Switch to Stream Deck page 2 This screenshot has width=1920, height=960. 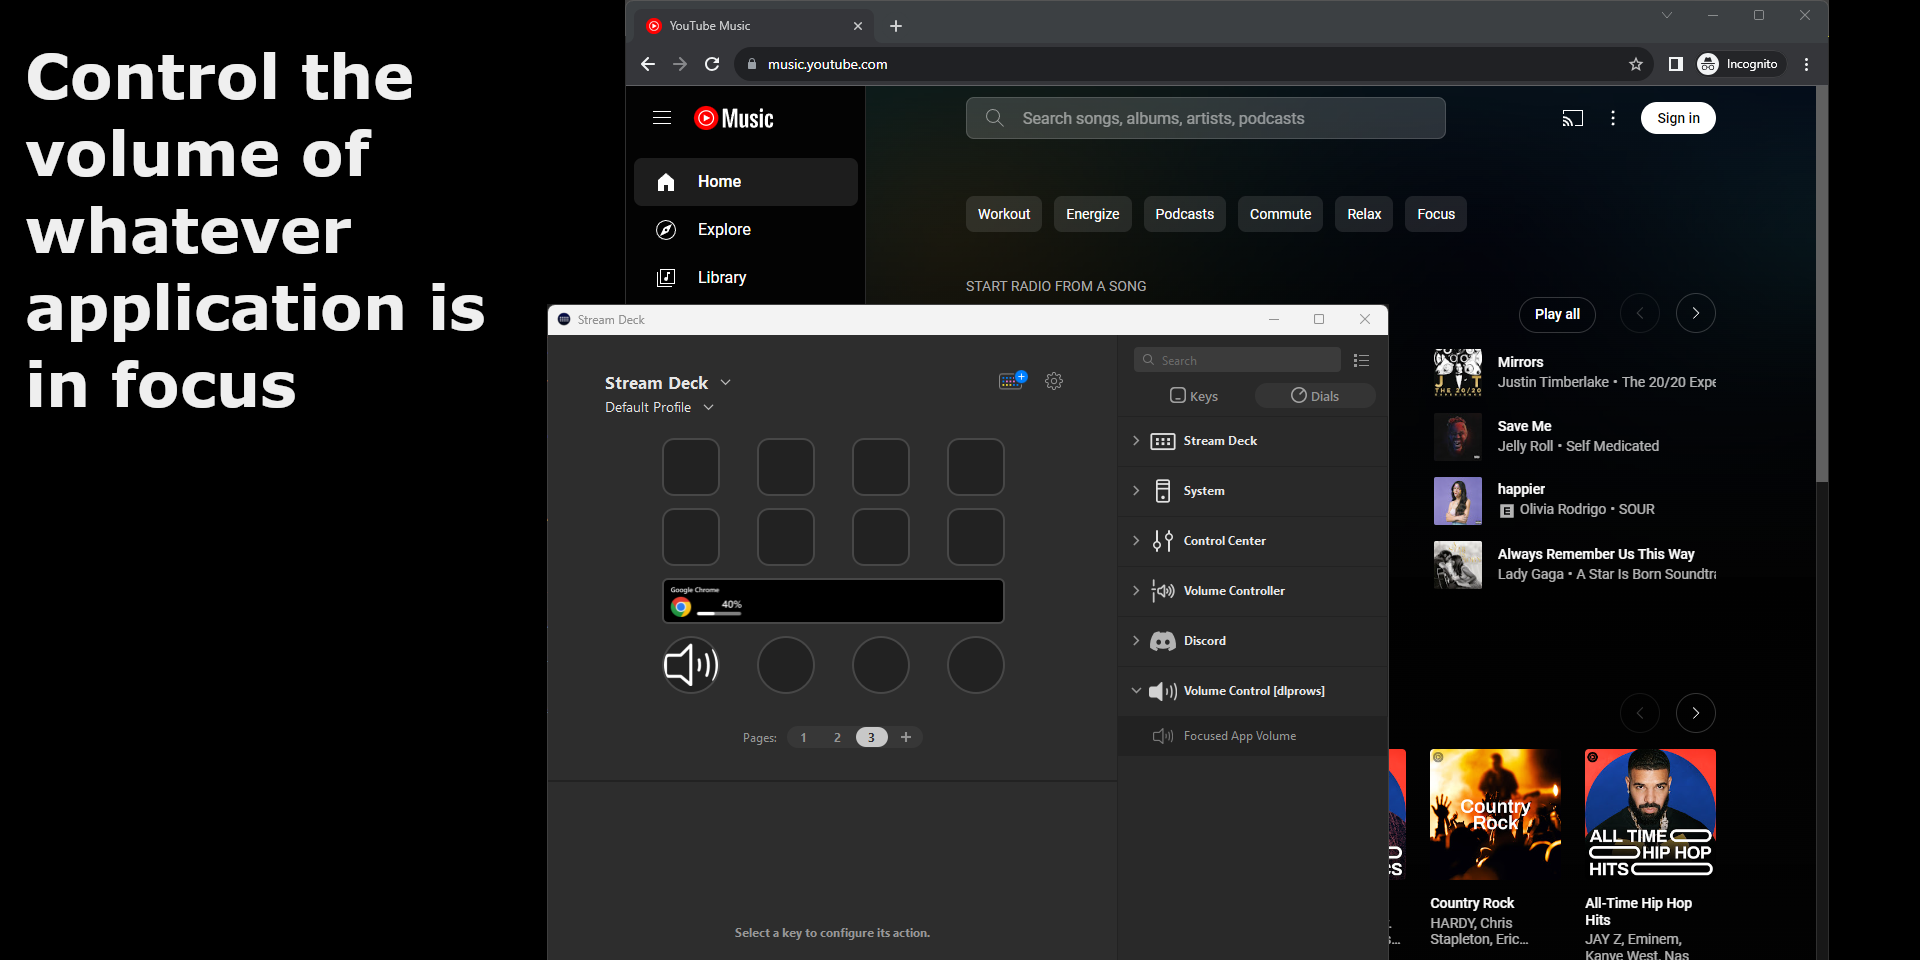837,737
